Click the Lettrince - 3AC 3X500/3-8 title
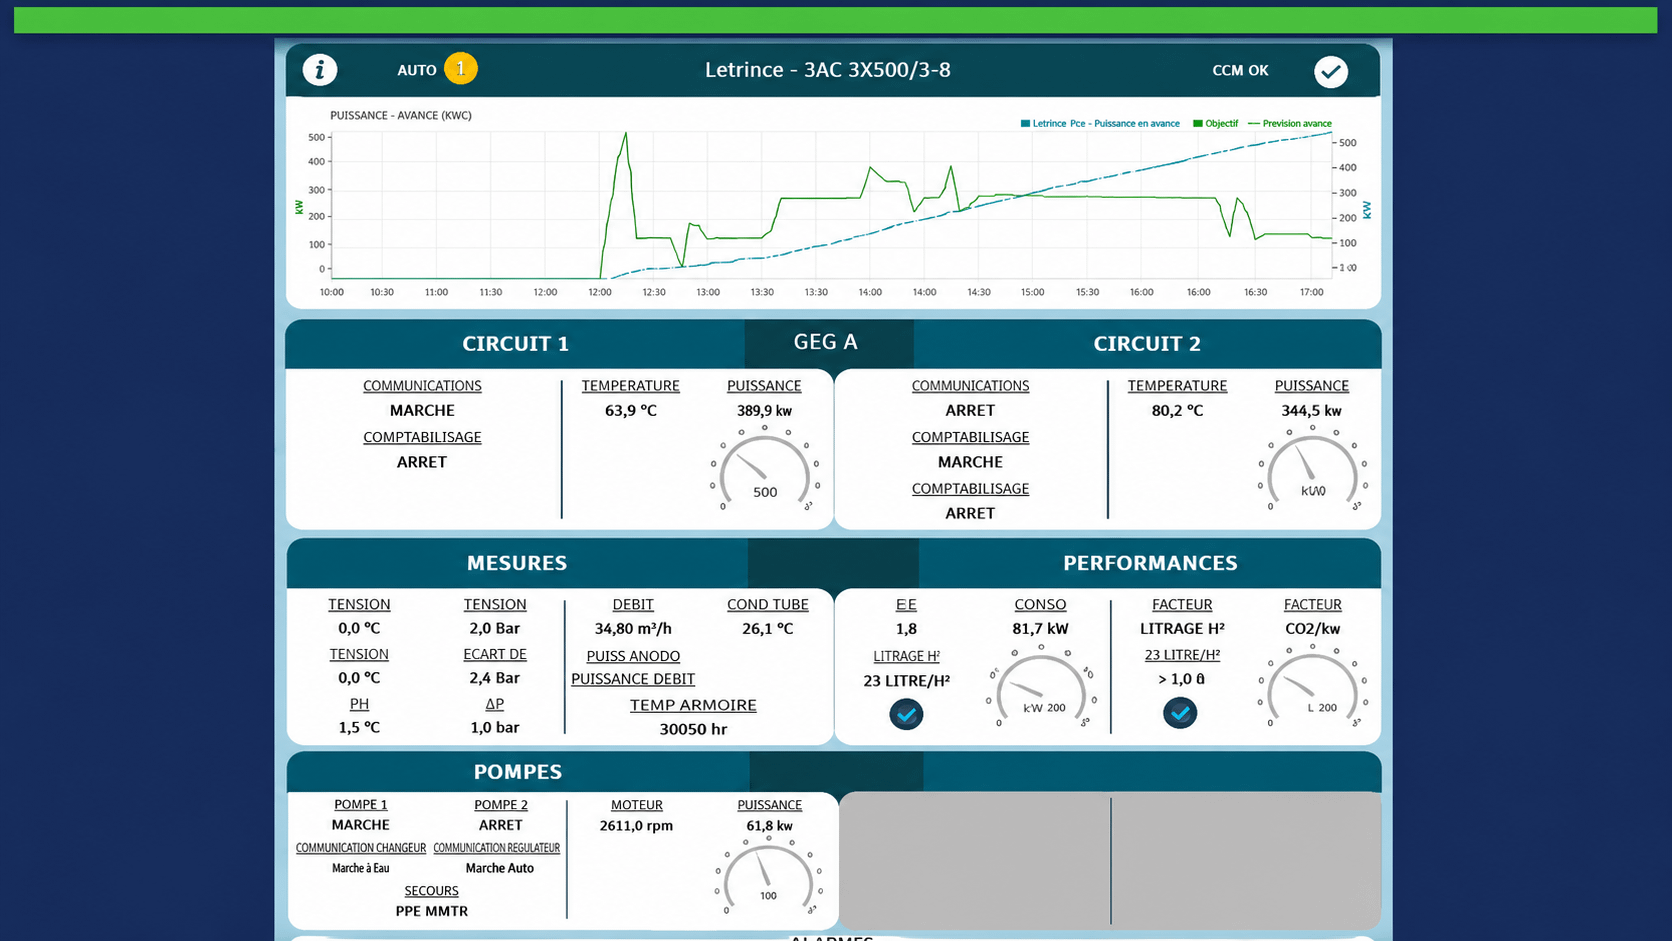Screen dimensions: 1672x941 pos(827,70)
